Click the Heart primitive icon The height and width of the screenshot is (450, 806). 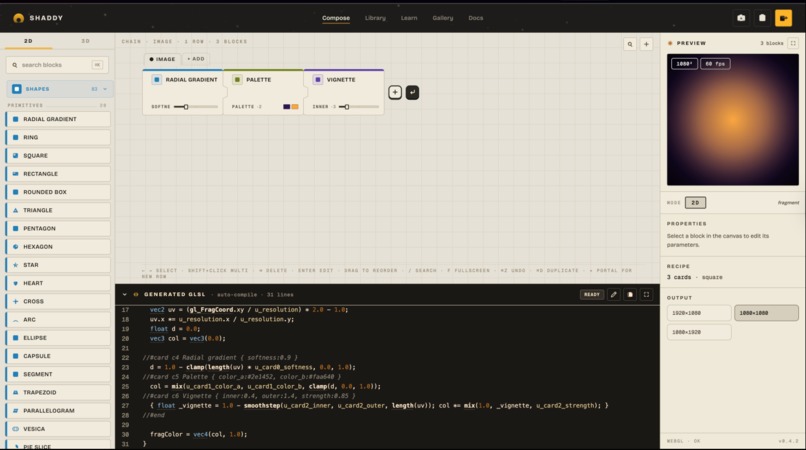pos(15,283)
